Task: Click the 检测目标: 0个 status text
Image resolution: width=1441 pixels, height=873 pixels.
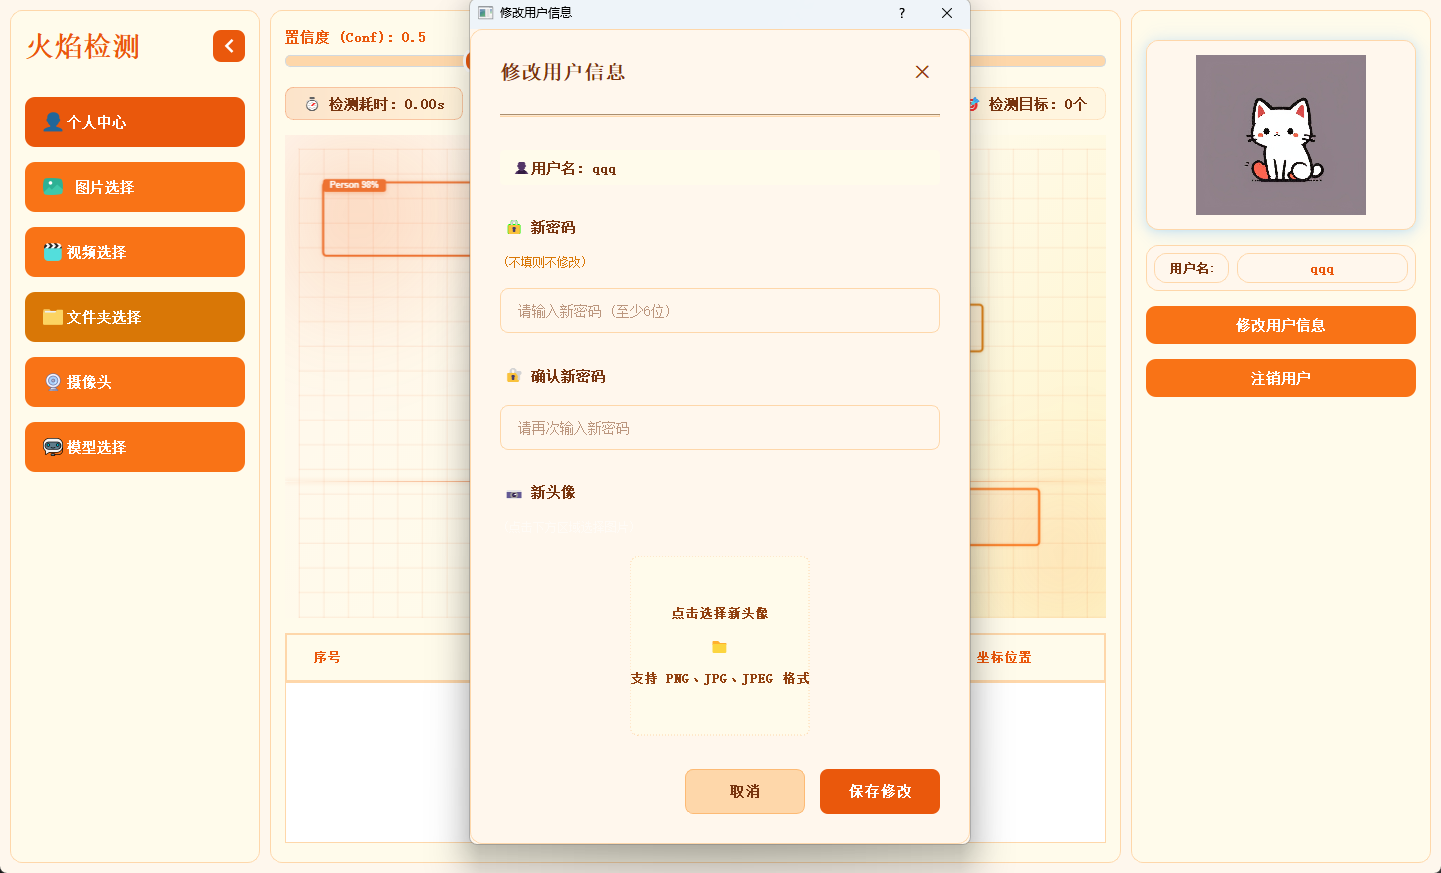Action: [1037, 104]
